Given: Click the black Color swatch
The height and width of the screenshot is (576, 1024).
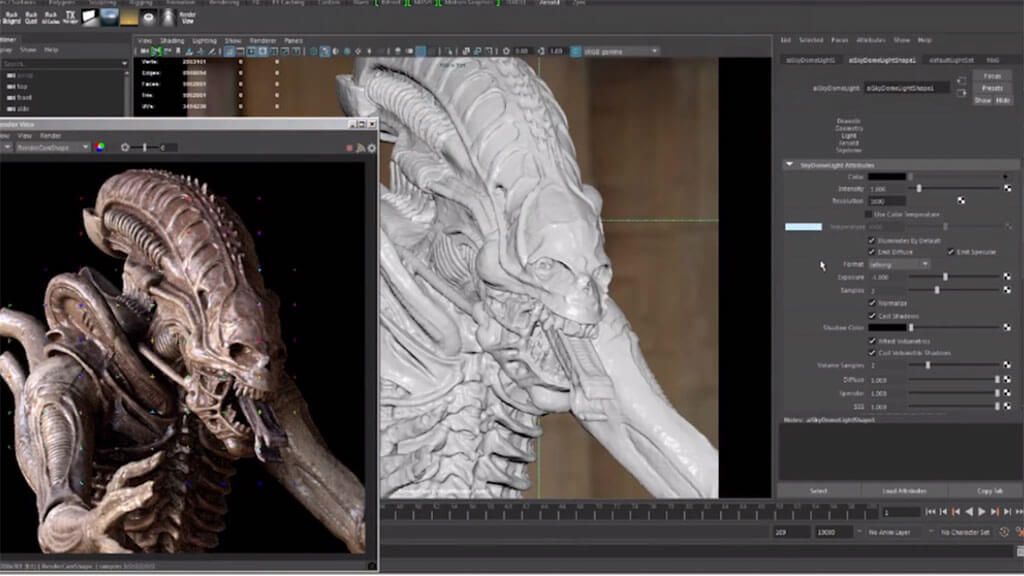Looking at the screenshot, I should pyautogui.click(x=886, y=176).
